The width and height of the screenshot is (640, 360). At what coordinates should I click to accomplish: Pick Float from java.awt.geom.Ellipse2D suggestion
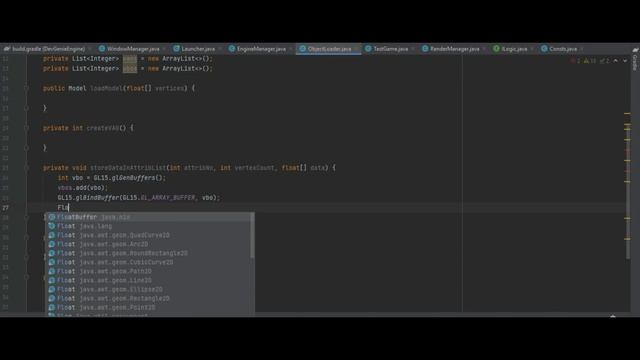click(149, 289)
